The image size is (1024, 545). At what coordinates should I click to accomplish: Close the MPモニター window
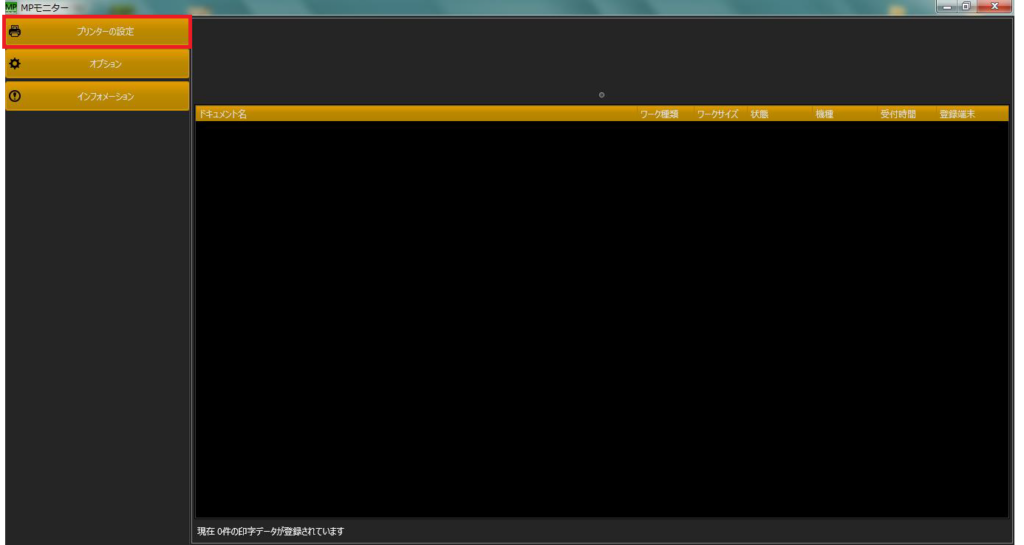click(x=996, y=7)
